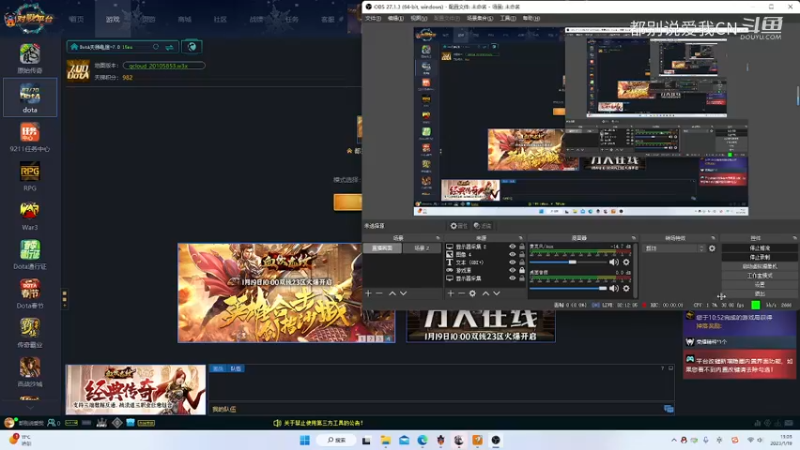Switch to the 商城 tab in the game platform
Image resolution: width=800 pixels, height=450 pixels.
(x=185, y=19)
